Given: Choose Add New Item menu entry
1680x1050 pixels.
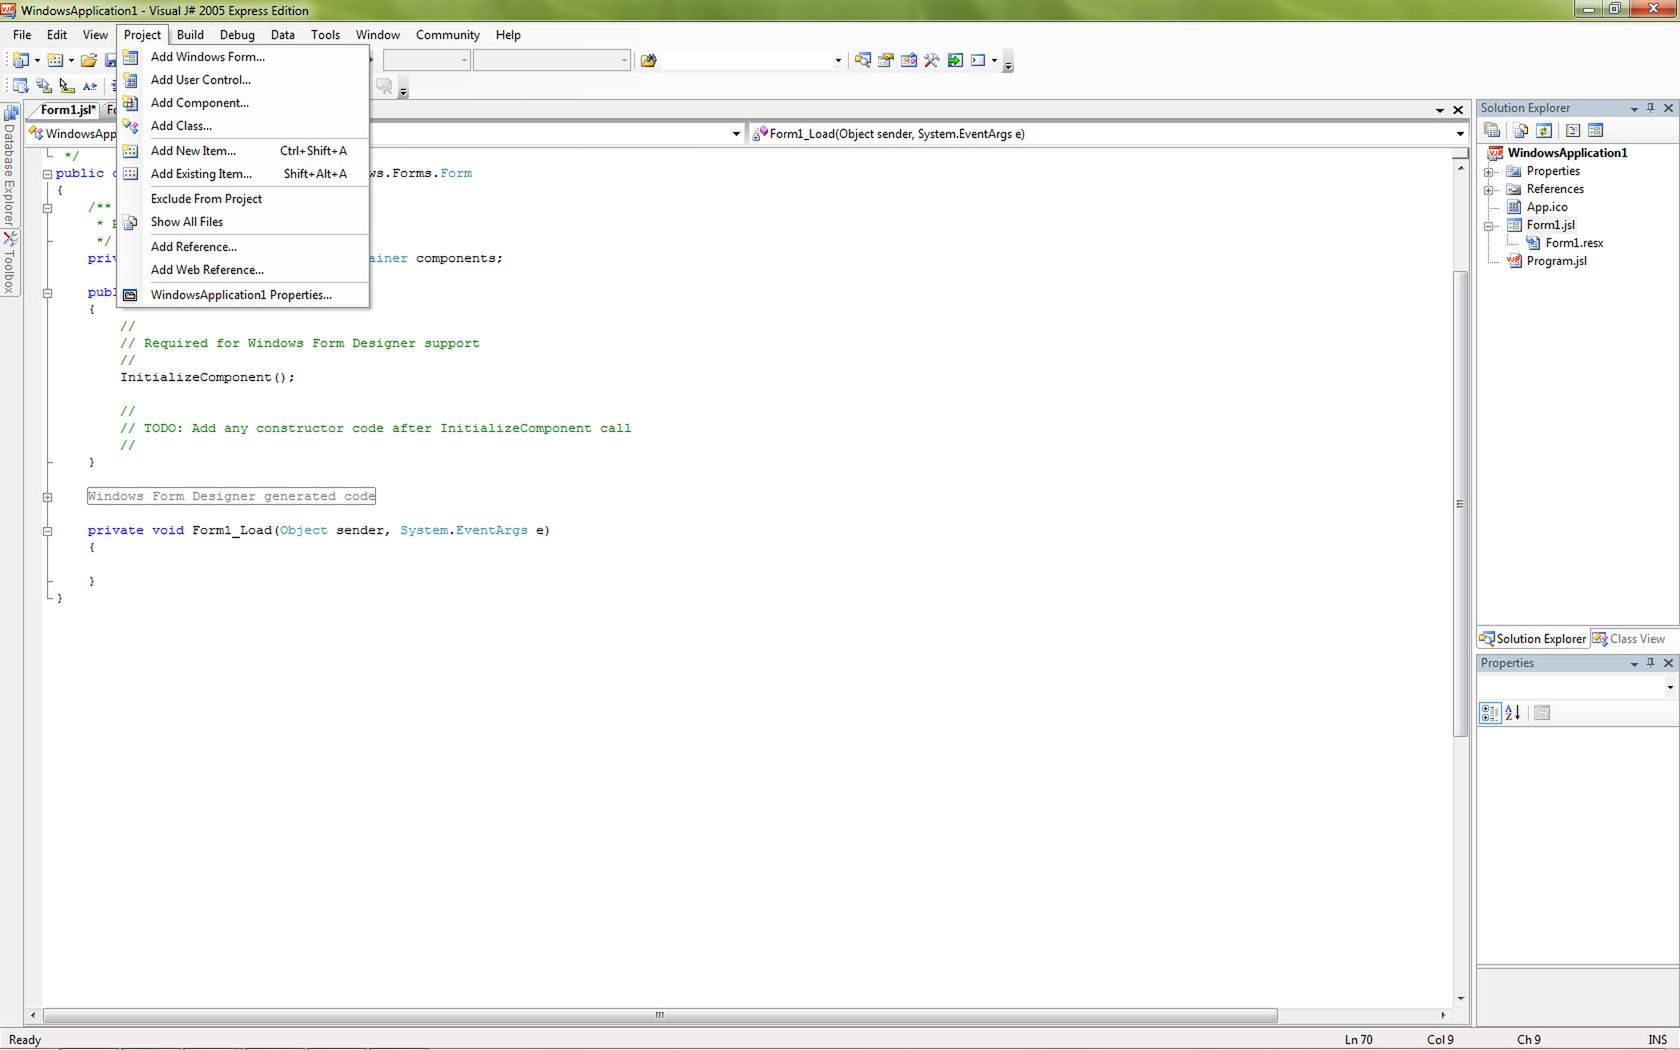Looking at the screenshot, I should coord(243,151).
